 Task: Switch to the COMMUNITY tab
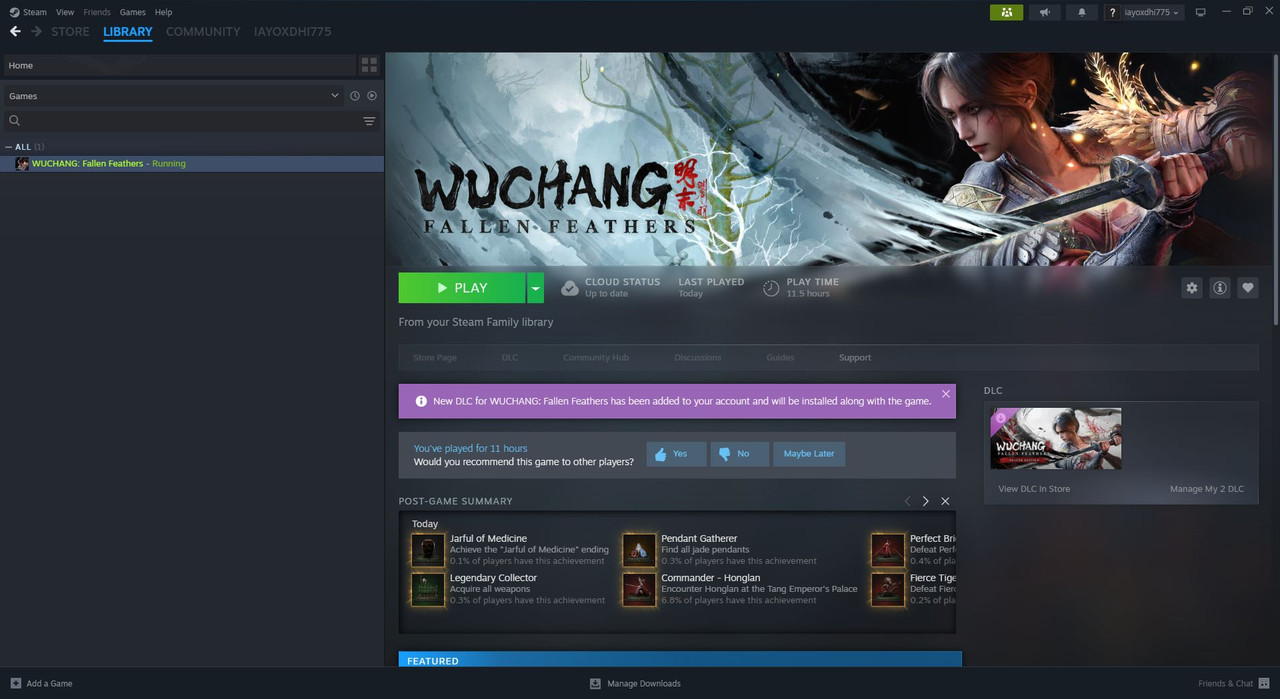coord(203,32)
